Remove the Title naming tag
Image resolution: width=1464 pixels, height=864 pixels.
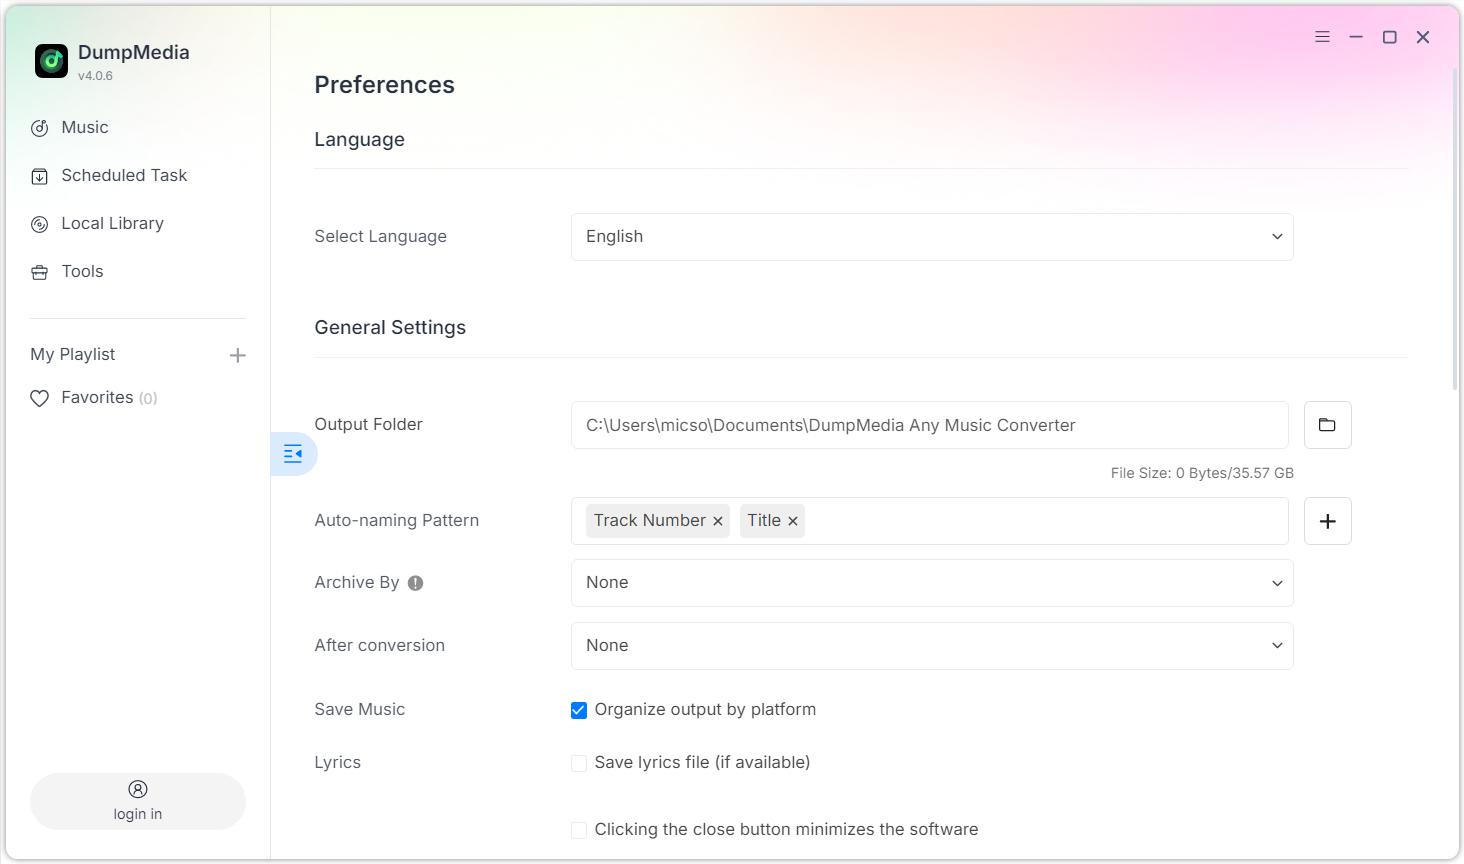click(792, 520)
